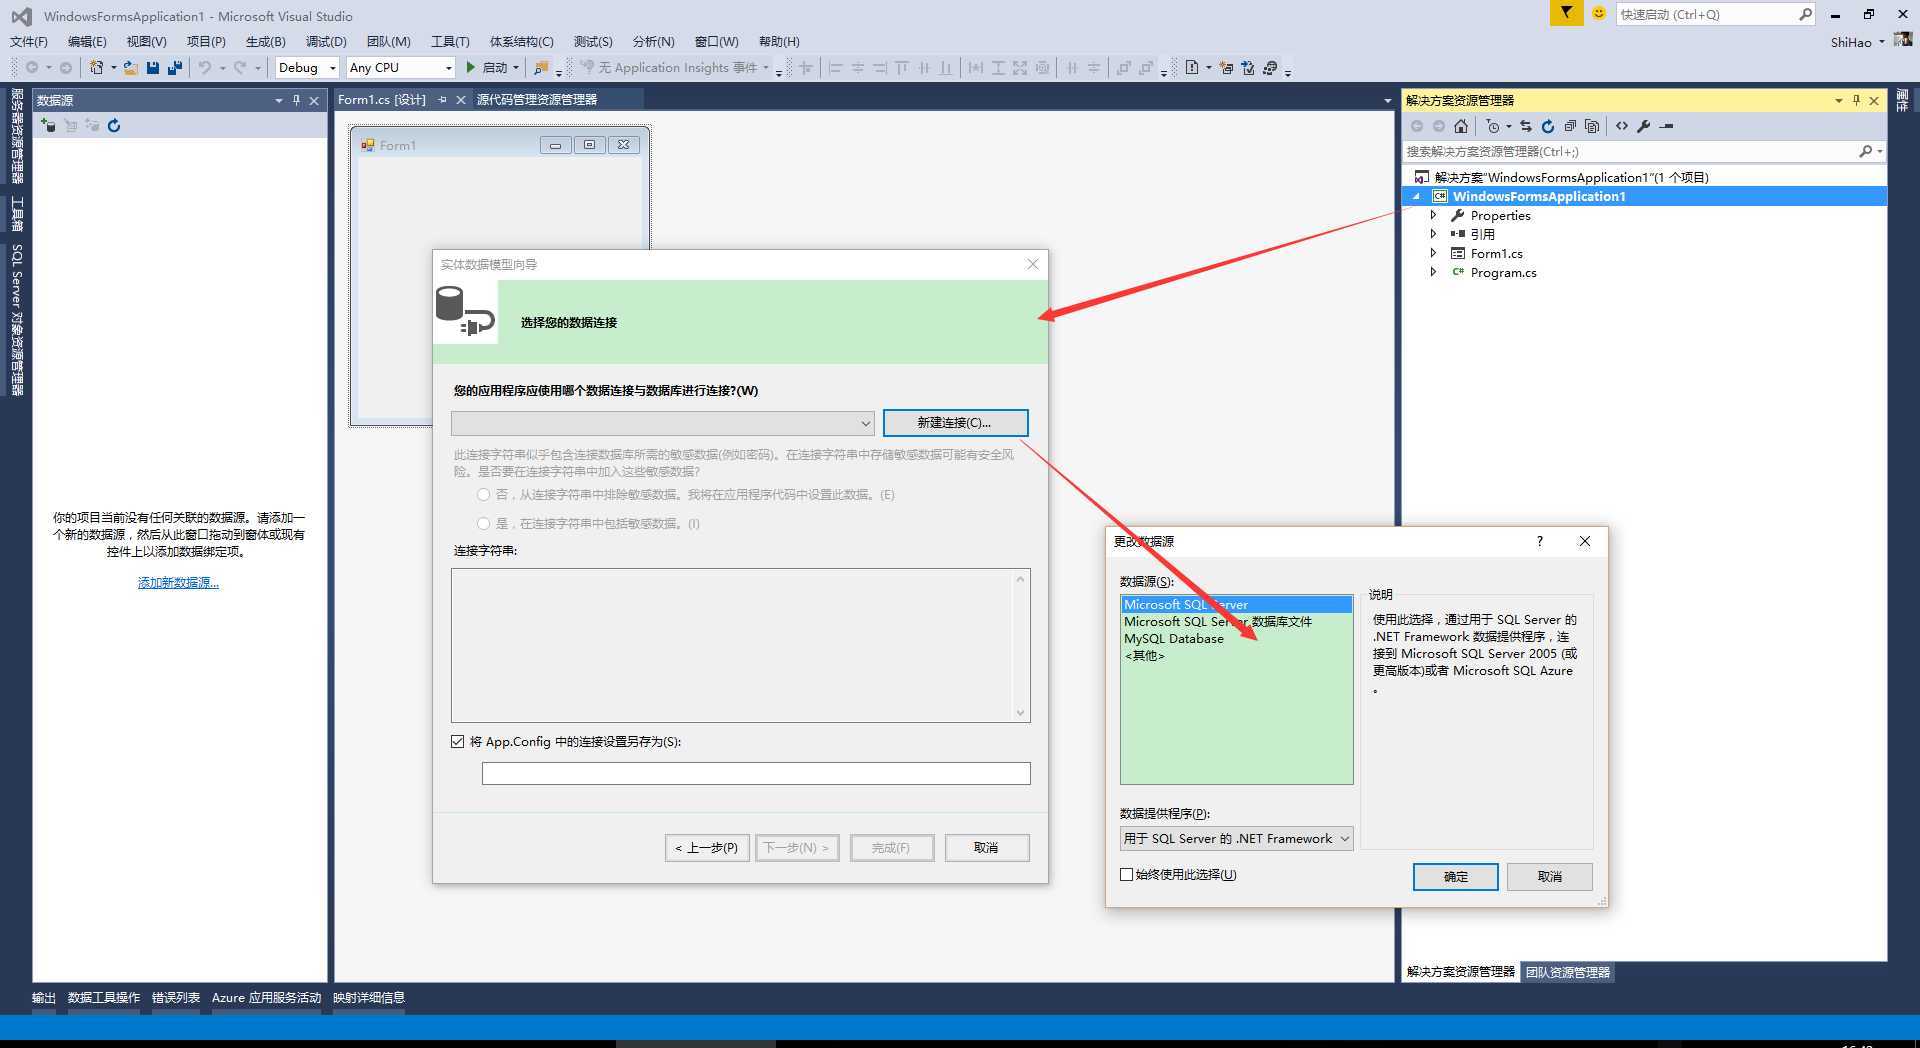Open the 输出 output tab
The height and width of the screenshot is (1048, 1920).
(x=44, y=997)
